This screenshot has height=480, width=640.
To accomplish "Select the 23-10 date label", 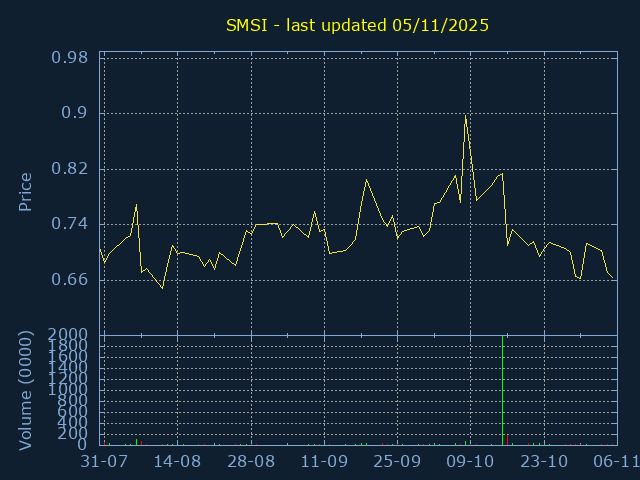I will click(544, 462).
